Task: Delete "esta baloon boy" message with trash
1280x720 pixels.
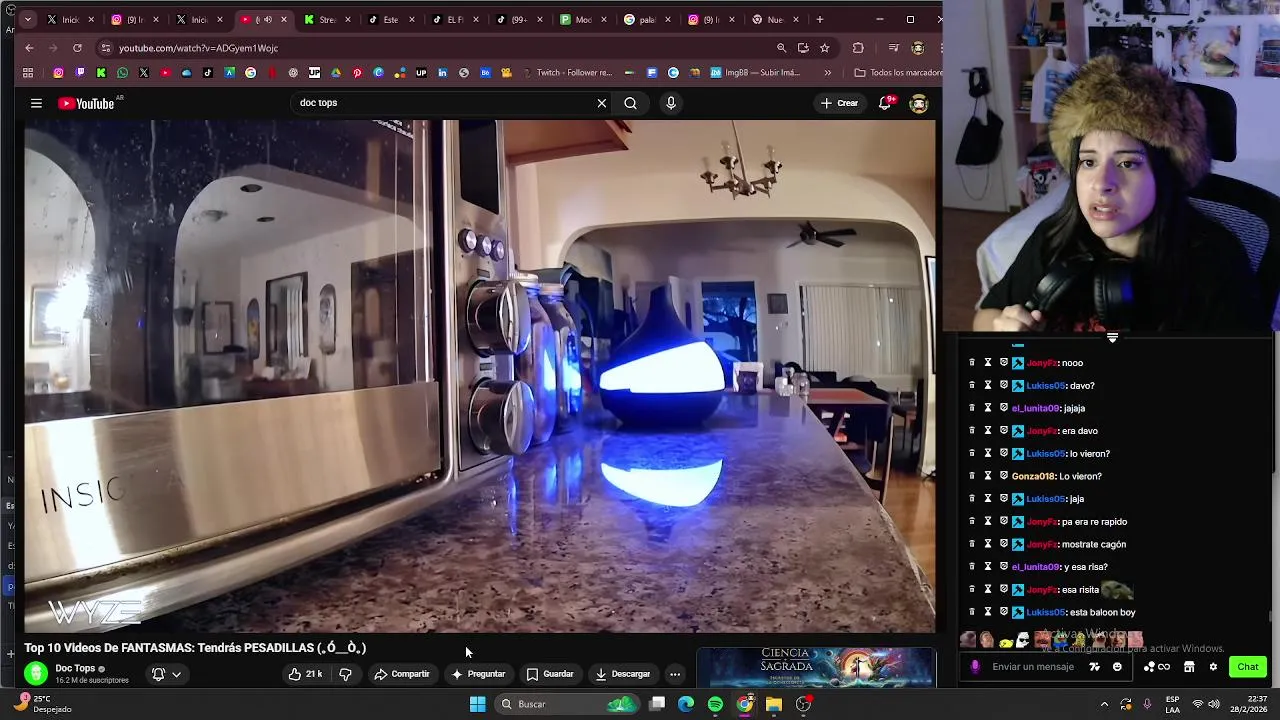Action: click(971, 612)
